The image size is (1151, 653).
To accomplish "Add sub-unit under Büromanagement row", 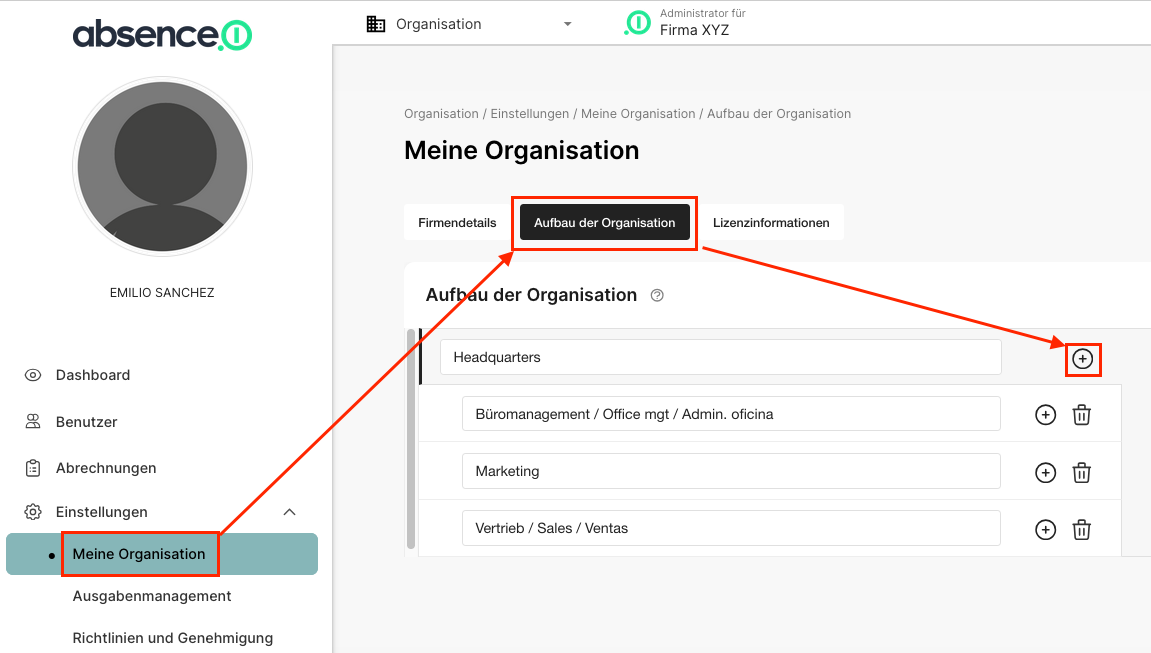I will tap(1045, 415).
